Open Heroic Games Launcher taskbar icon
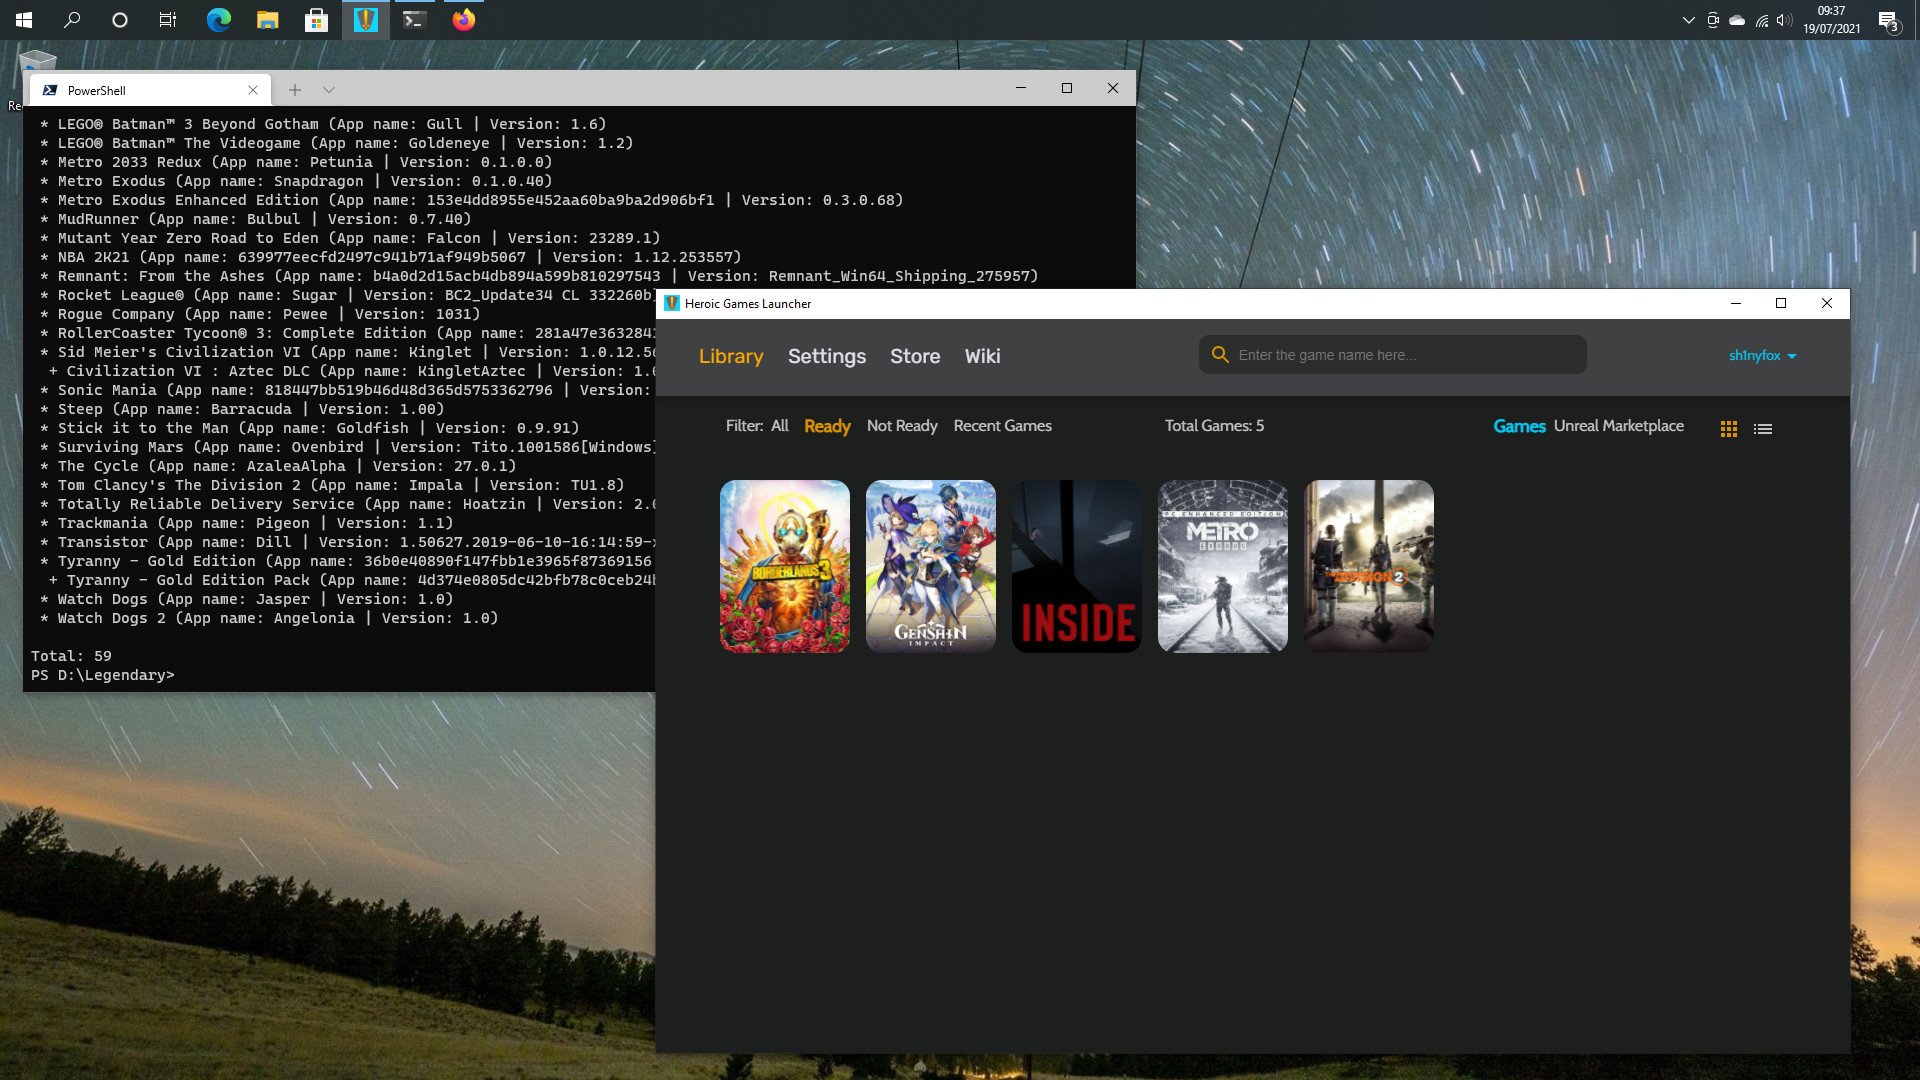The width and height of the screenshot is (1920, 1080). (366, 20)
